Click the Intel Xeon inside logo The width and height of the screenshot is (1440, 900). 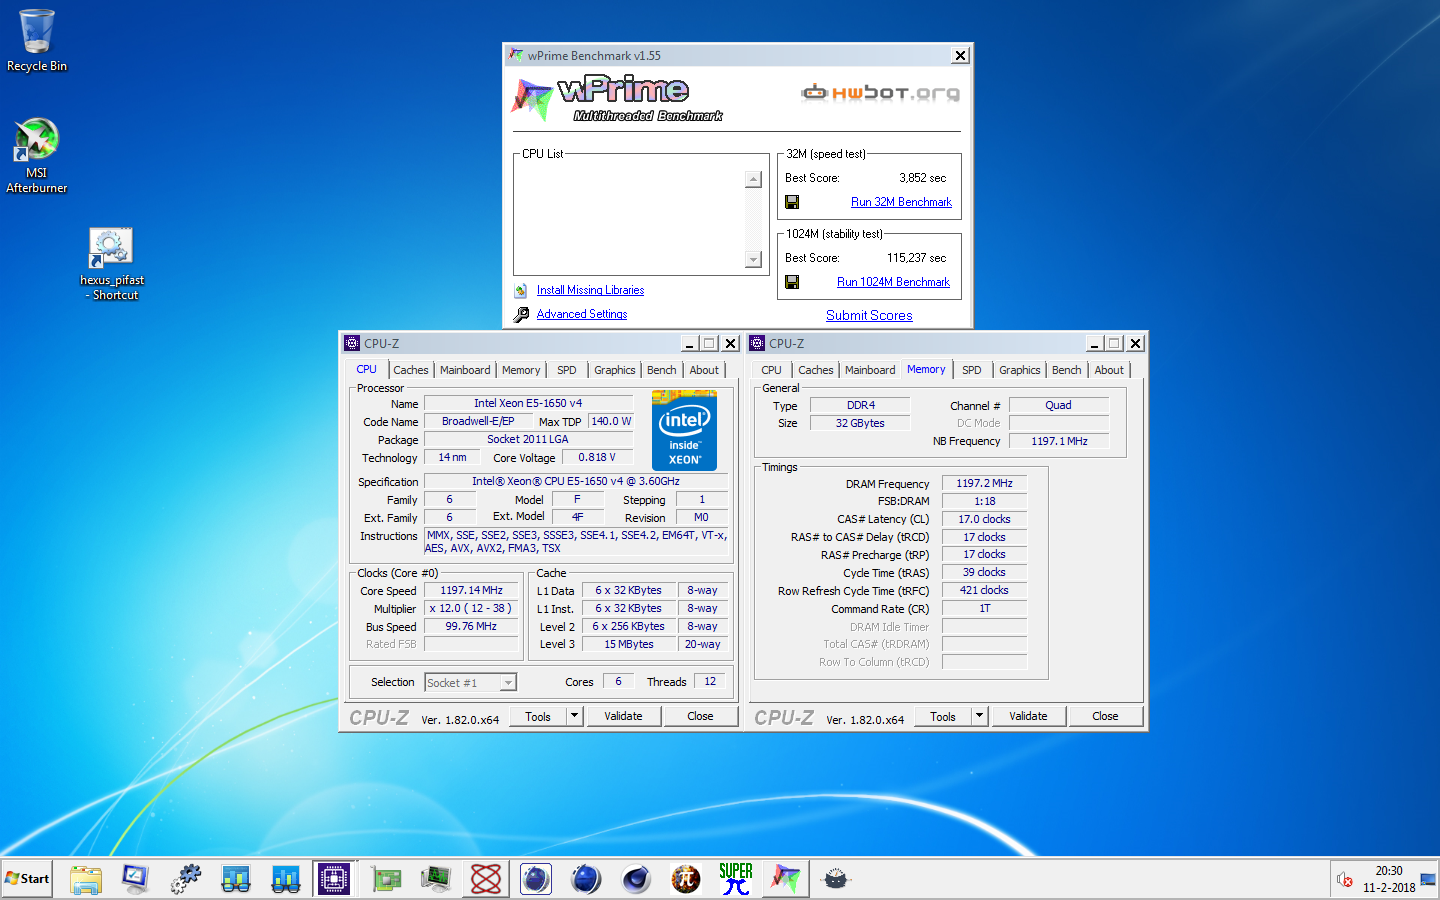(684, 430)
